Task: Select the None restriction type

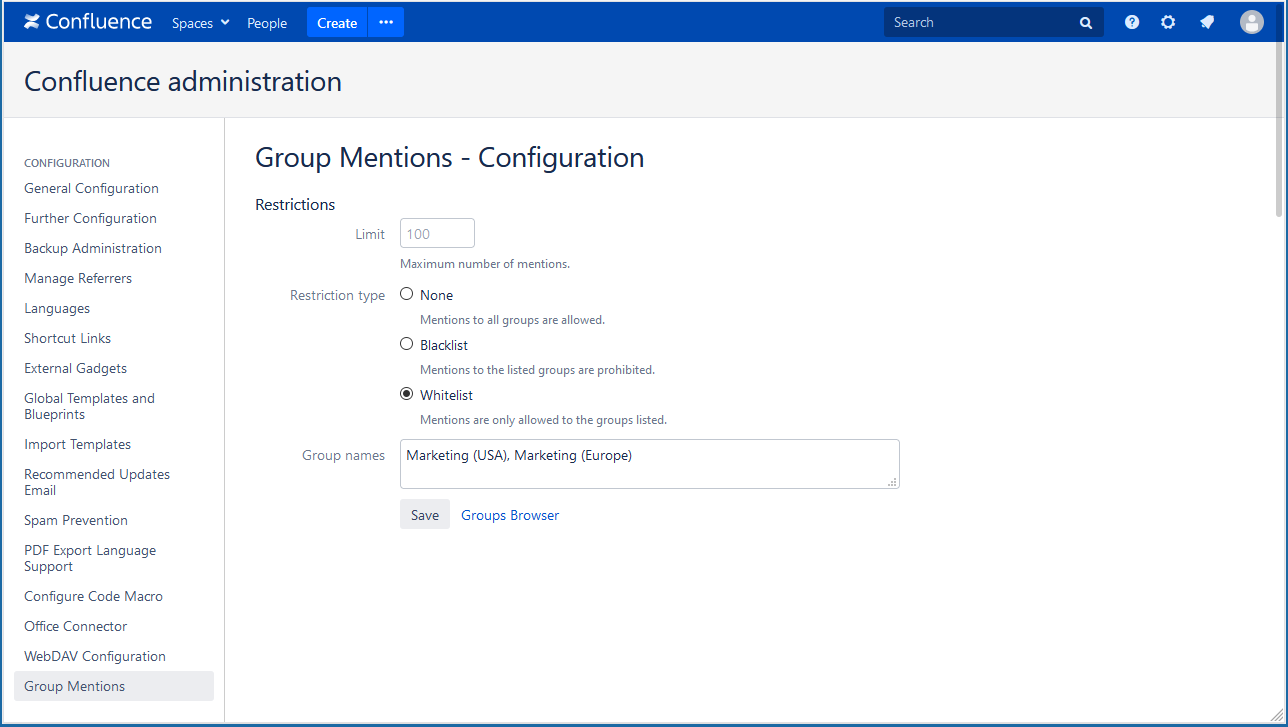Action: pyautogui.click(x=407, y=294)
